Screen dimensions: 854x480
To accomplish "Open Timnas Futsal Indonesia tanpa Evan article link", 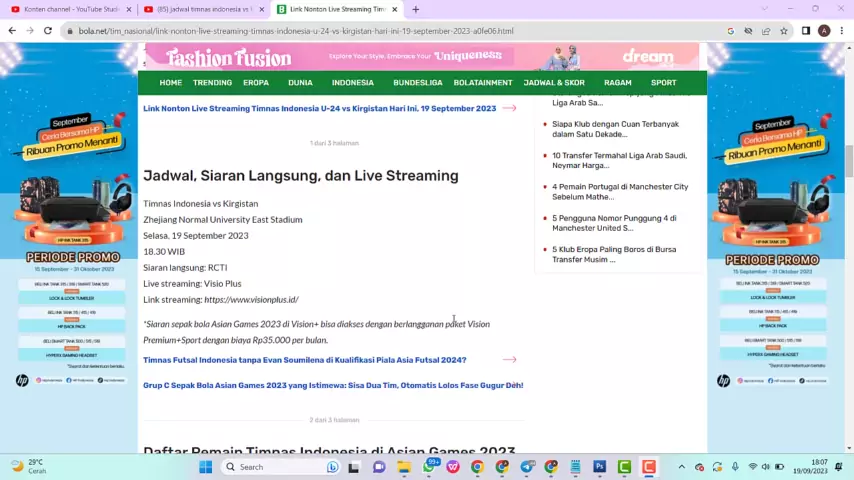I will pos(304,360).
